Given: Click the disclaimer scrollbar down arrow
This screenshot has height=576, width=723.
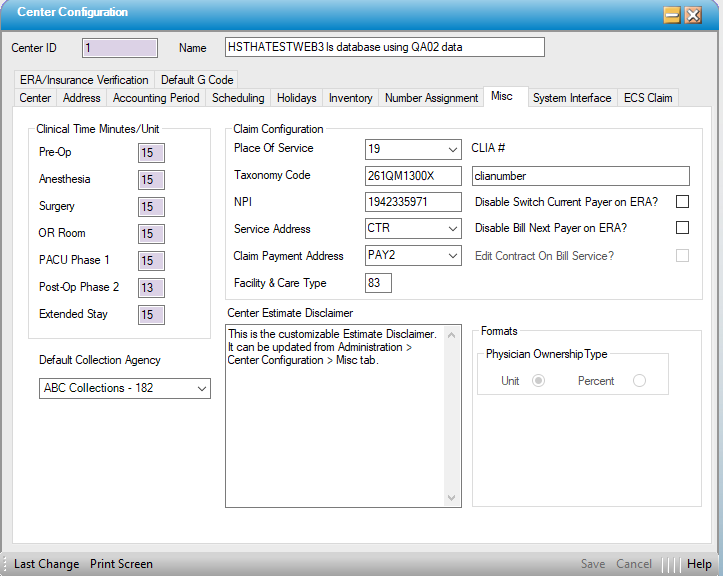Looking at the screenshot, I should 452,498.
